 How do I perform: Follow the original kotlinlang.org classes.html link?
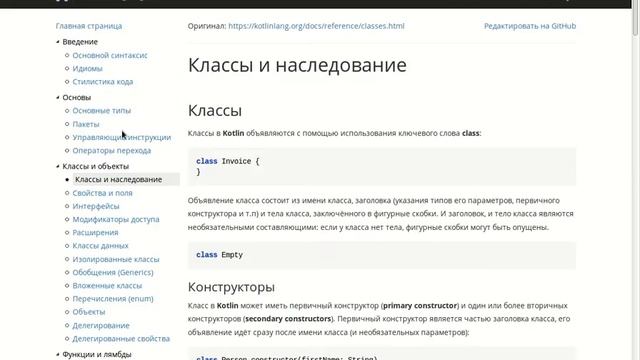[316, 26]
